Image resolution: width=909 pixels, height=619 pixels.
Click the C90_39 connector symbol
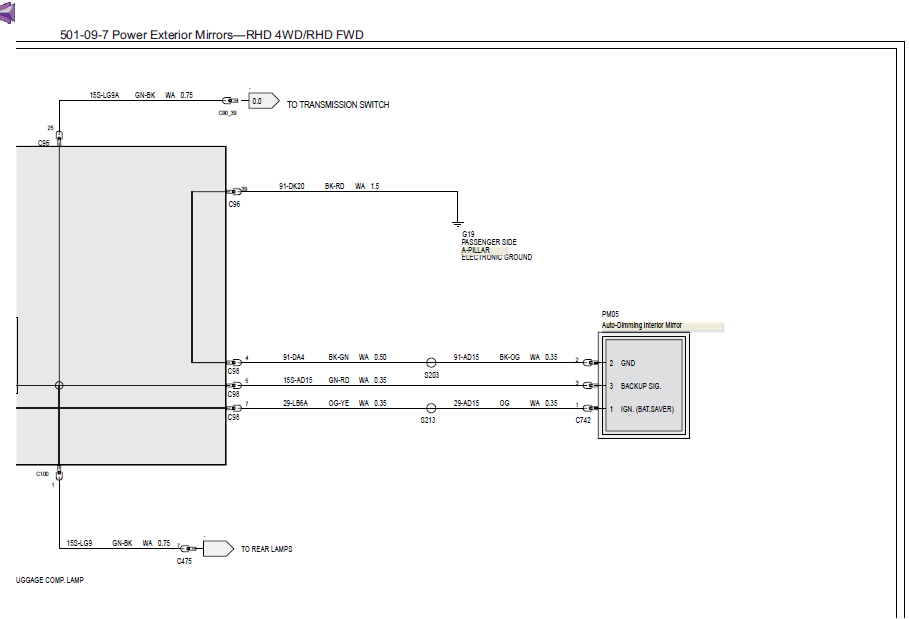pos(230,101)
